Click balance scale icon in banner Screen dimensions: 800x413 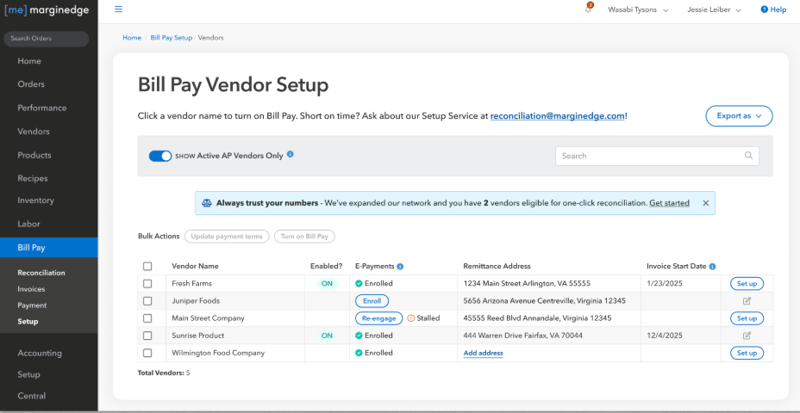[207, 203]
